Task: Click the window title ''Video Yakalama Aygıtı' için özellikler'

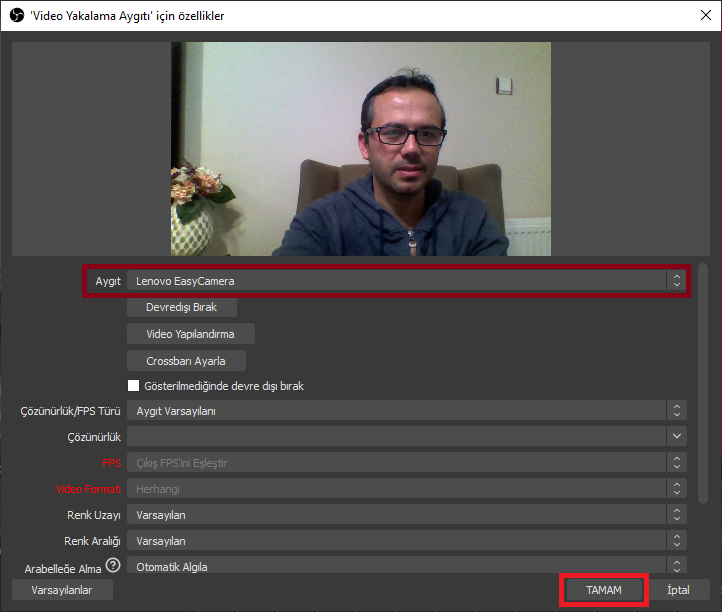Action: pyautogui.click(x=127, y=16)
